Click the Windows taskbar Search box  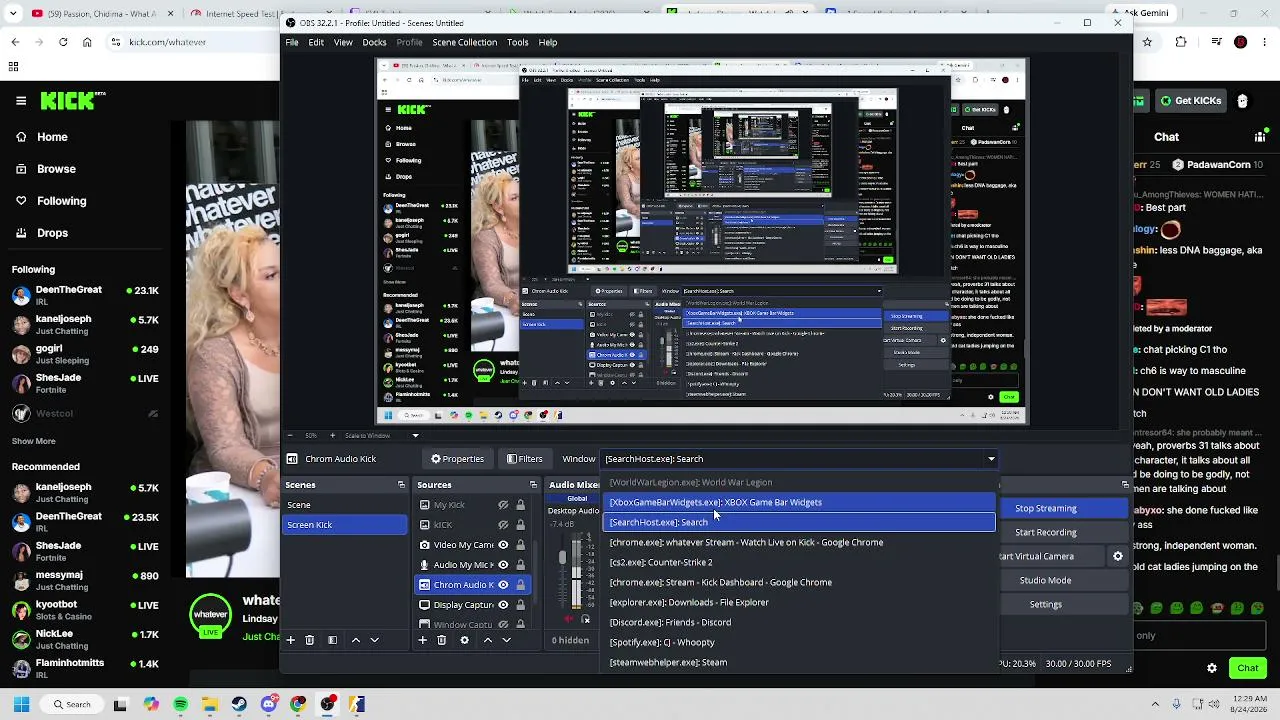point(74,705)
